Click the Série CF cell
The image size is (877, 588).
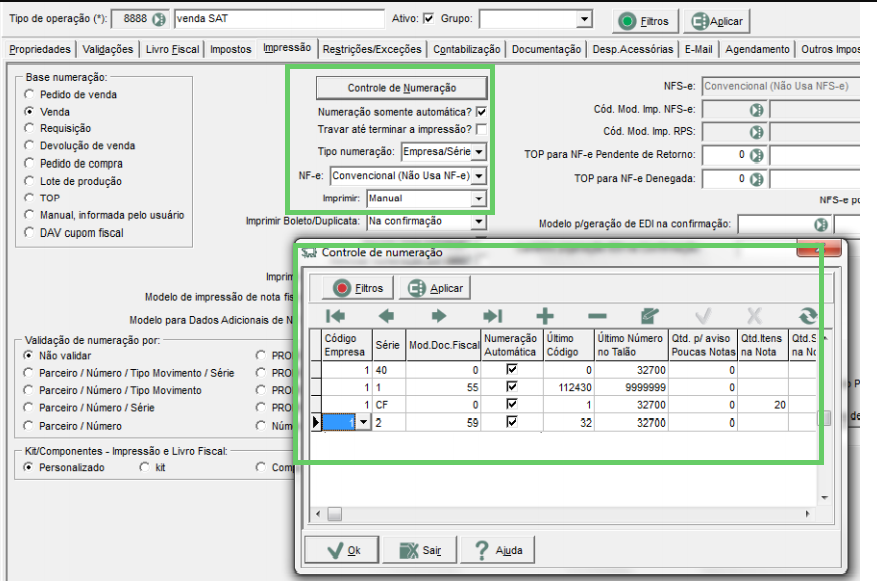click(389, 404)
